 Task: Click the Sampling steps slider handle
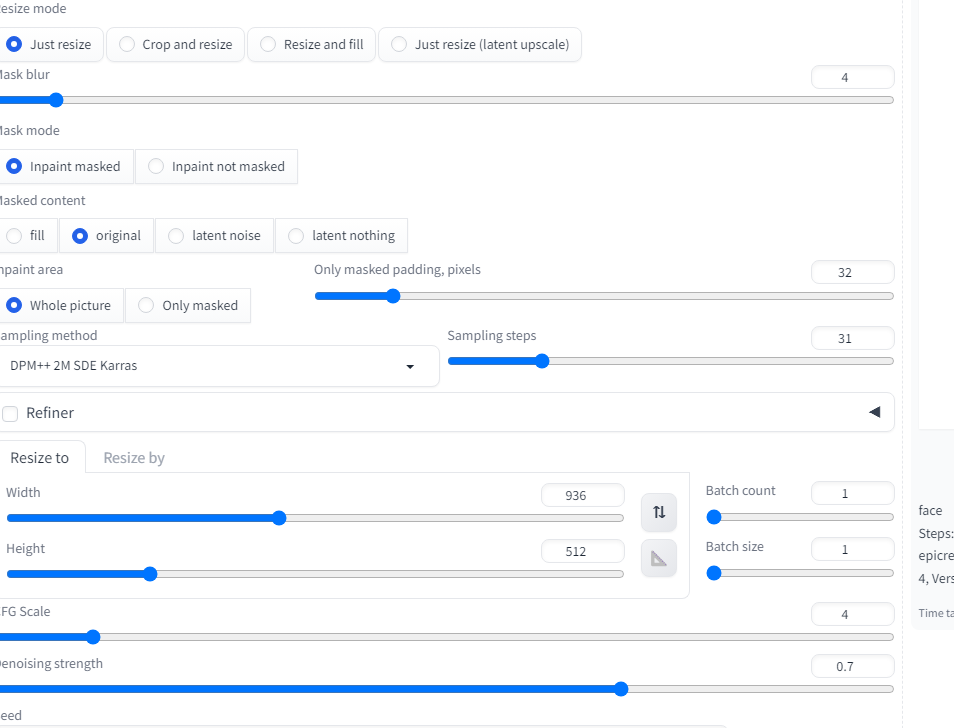tap(542, 361)
